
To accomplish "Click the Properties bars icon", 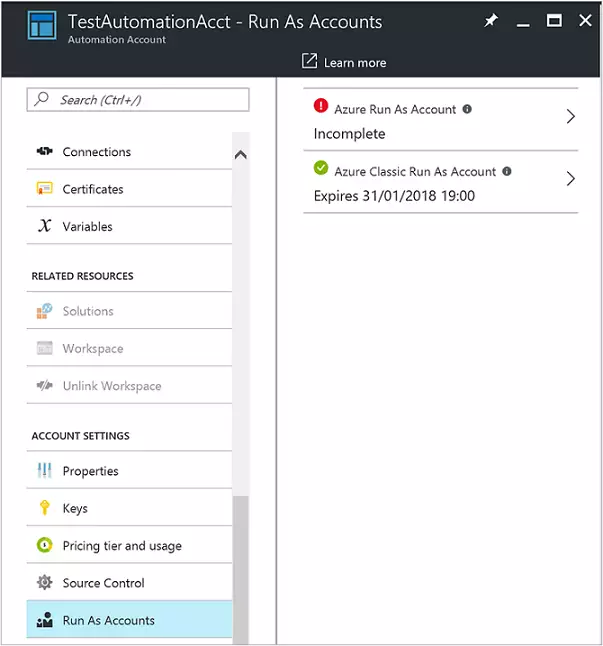I will tap(44, 471).
